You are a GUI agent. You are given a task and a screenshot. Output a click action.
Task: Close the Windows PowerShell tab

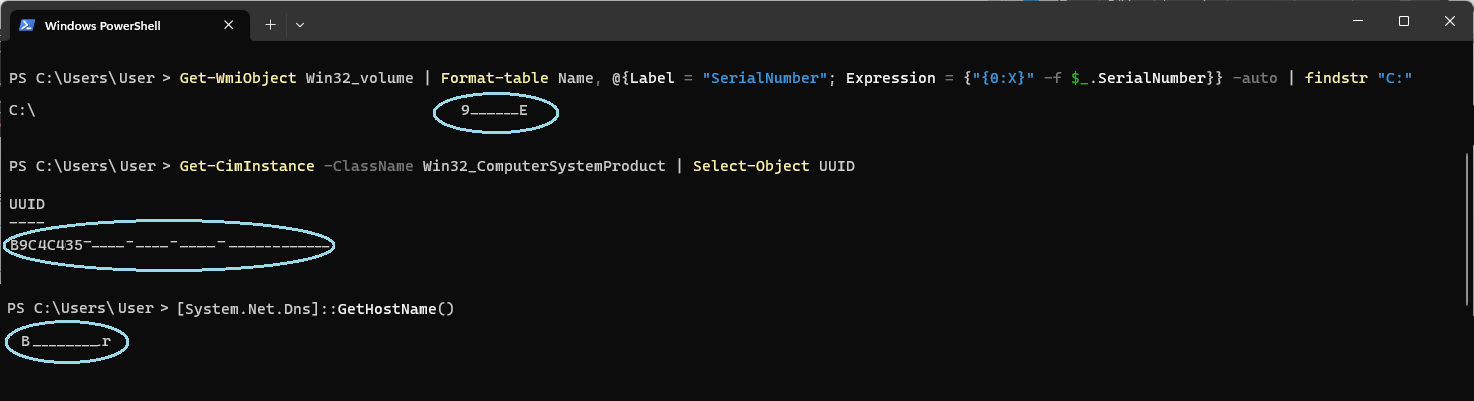[231, 24]
